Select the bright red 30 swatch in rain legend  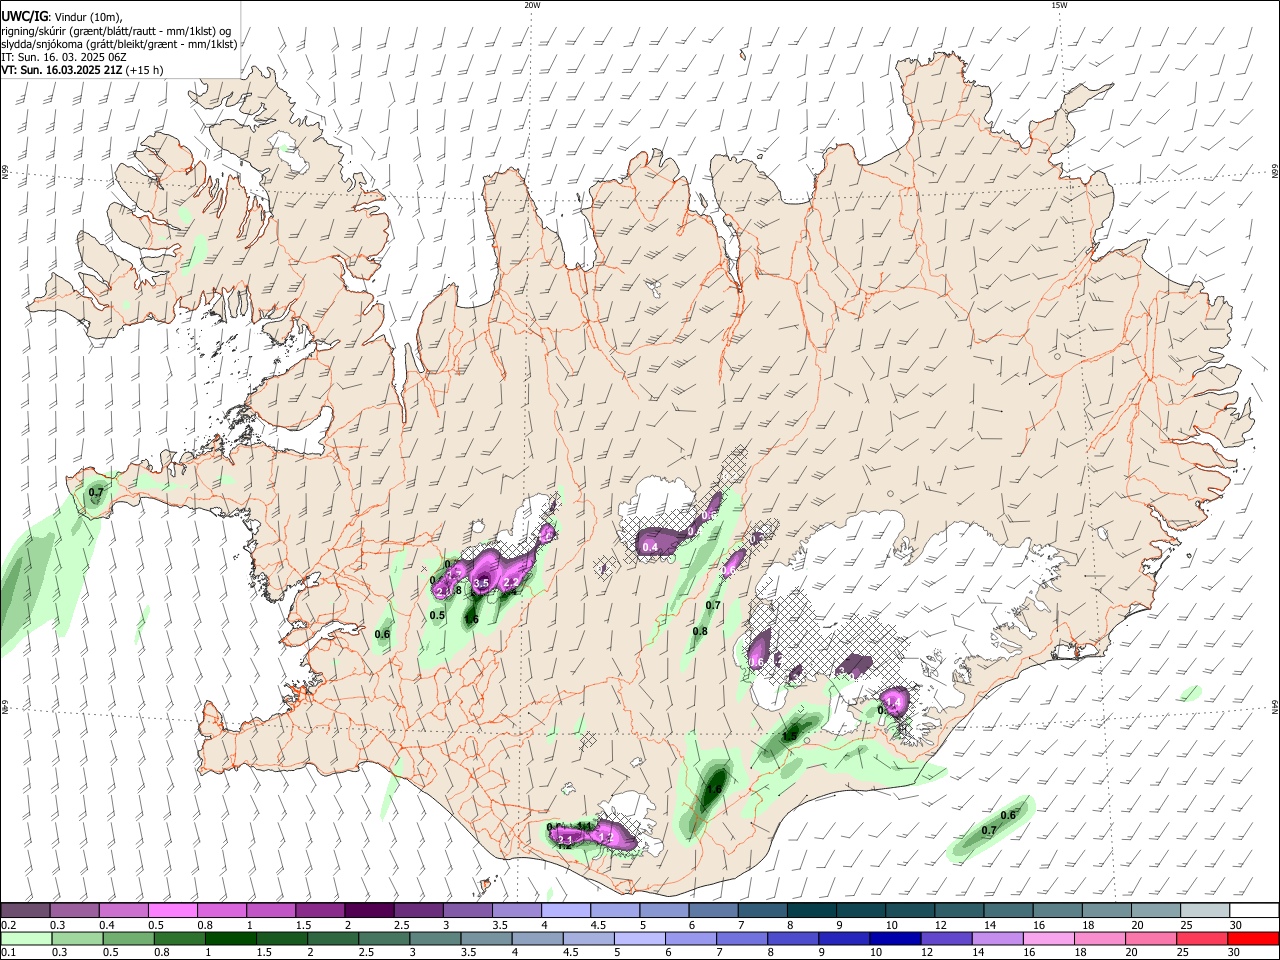pos(1253,938)
